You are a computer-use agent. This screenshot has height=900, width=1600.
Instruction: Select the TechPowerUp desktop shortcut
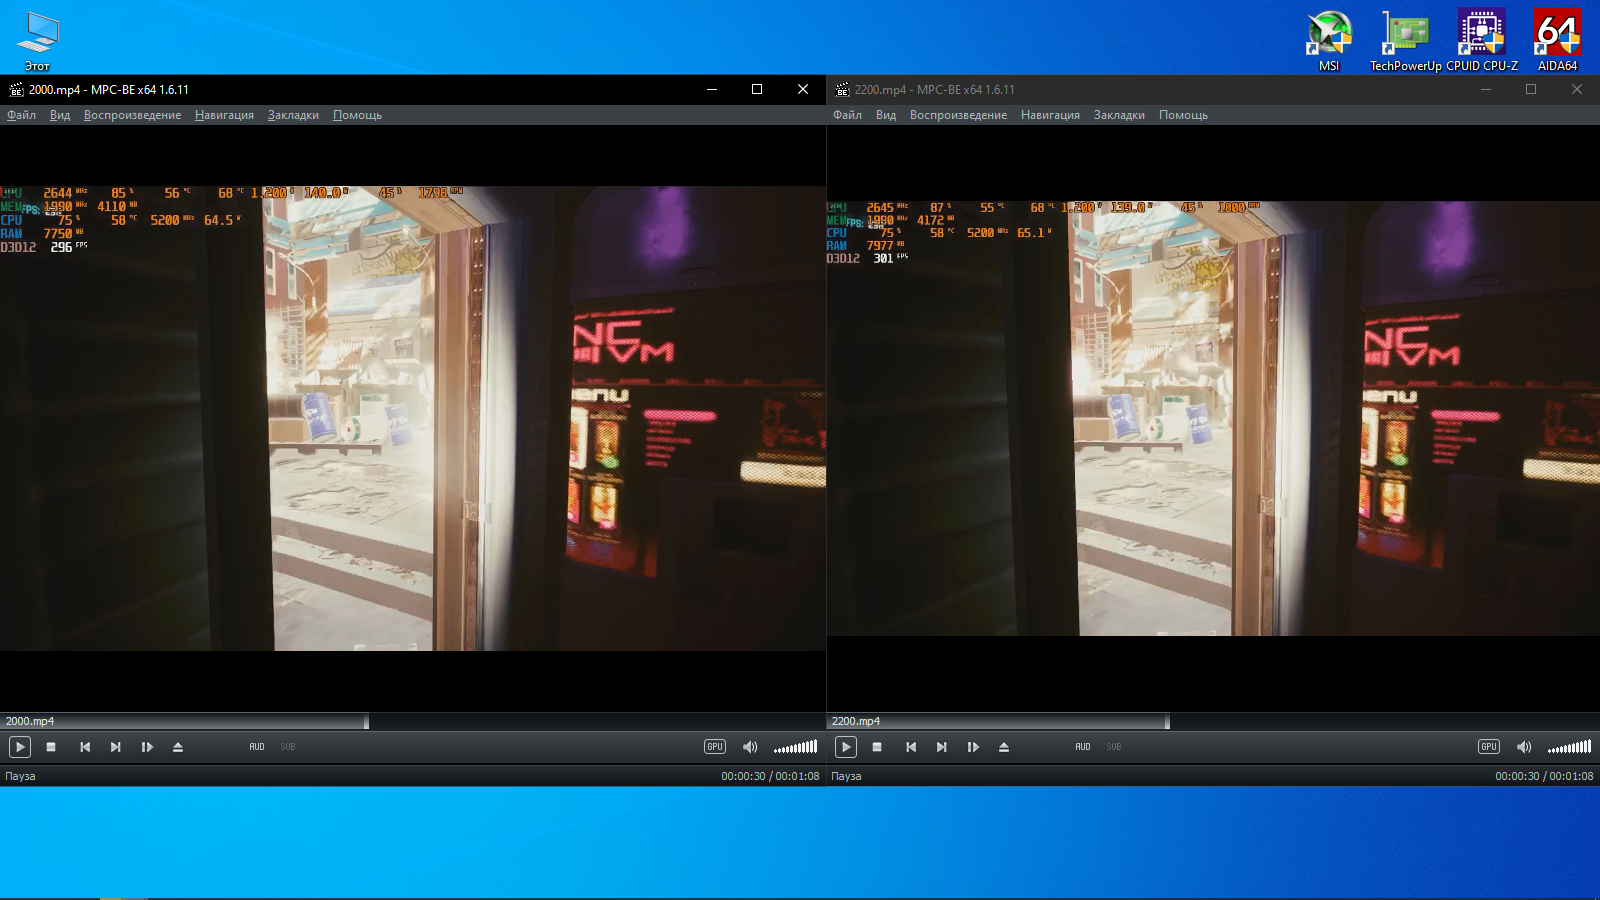1405,41
